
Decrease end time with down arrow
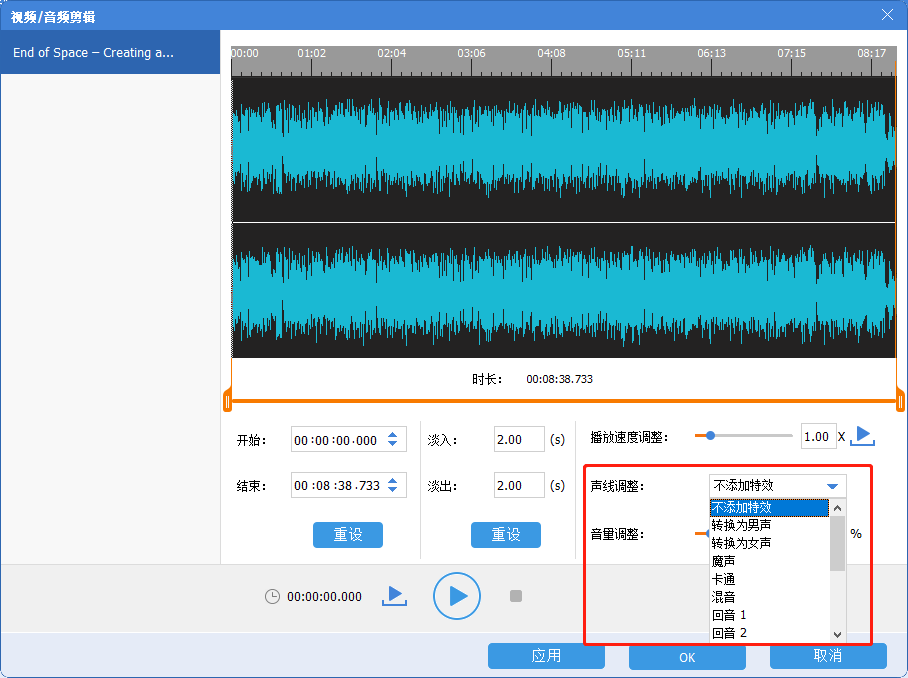(x=393, y=489)
